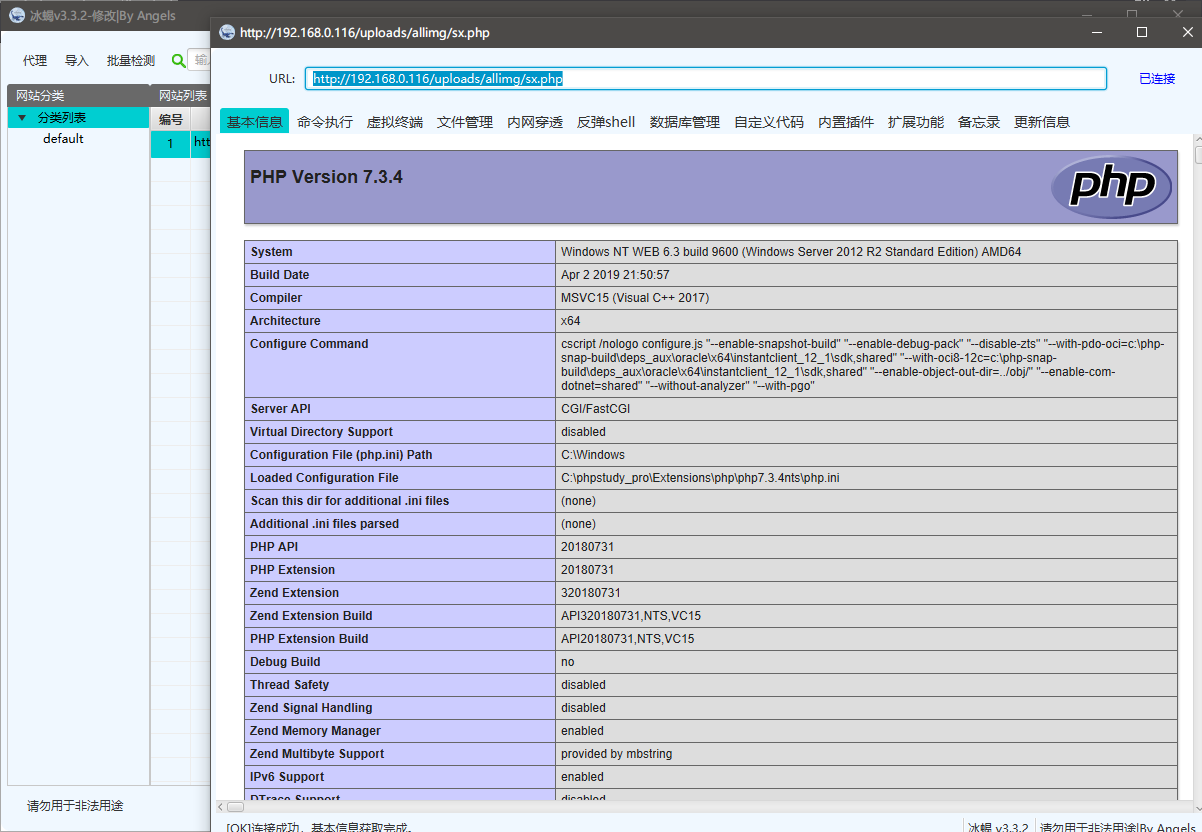Screen dimensions: 1202x832
Task: Click the System row label
Action: point(271,252)
